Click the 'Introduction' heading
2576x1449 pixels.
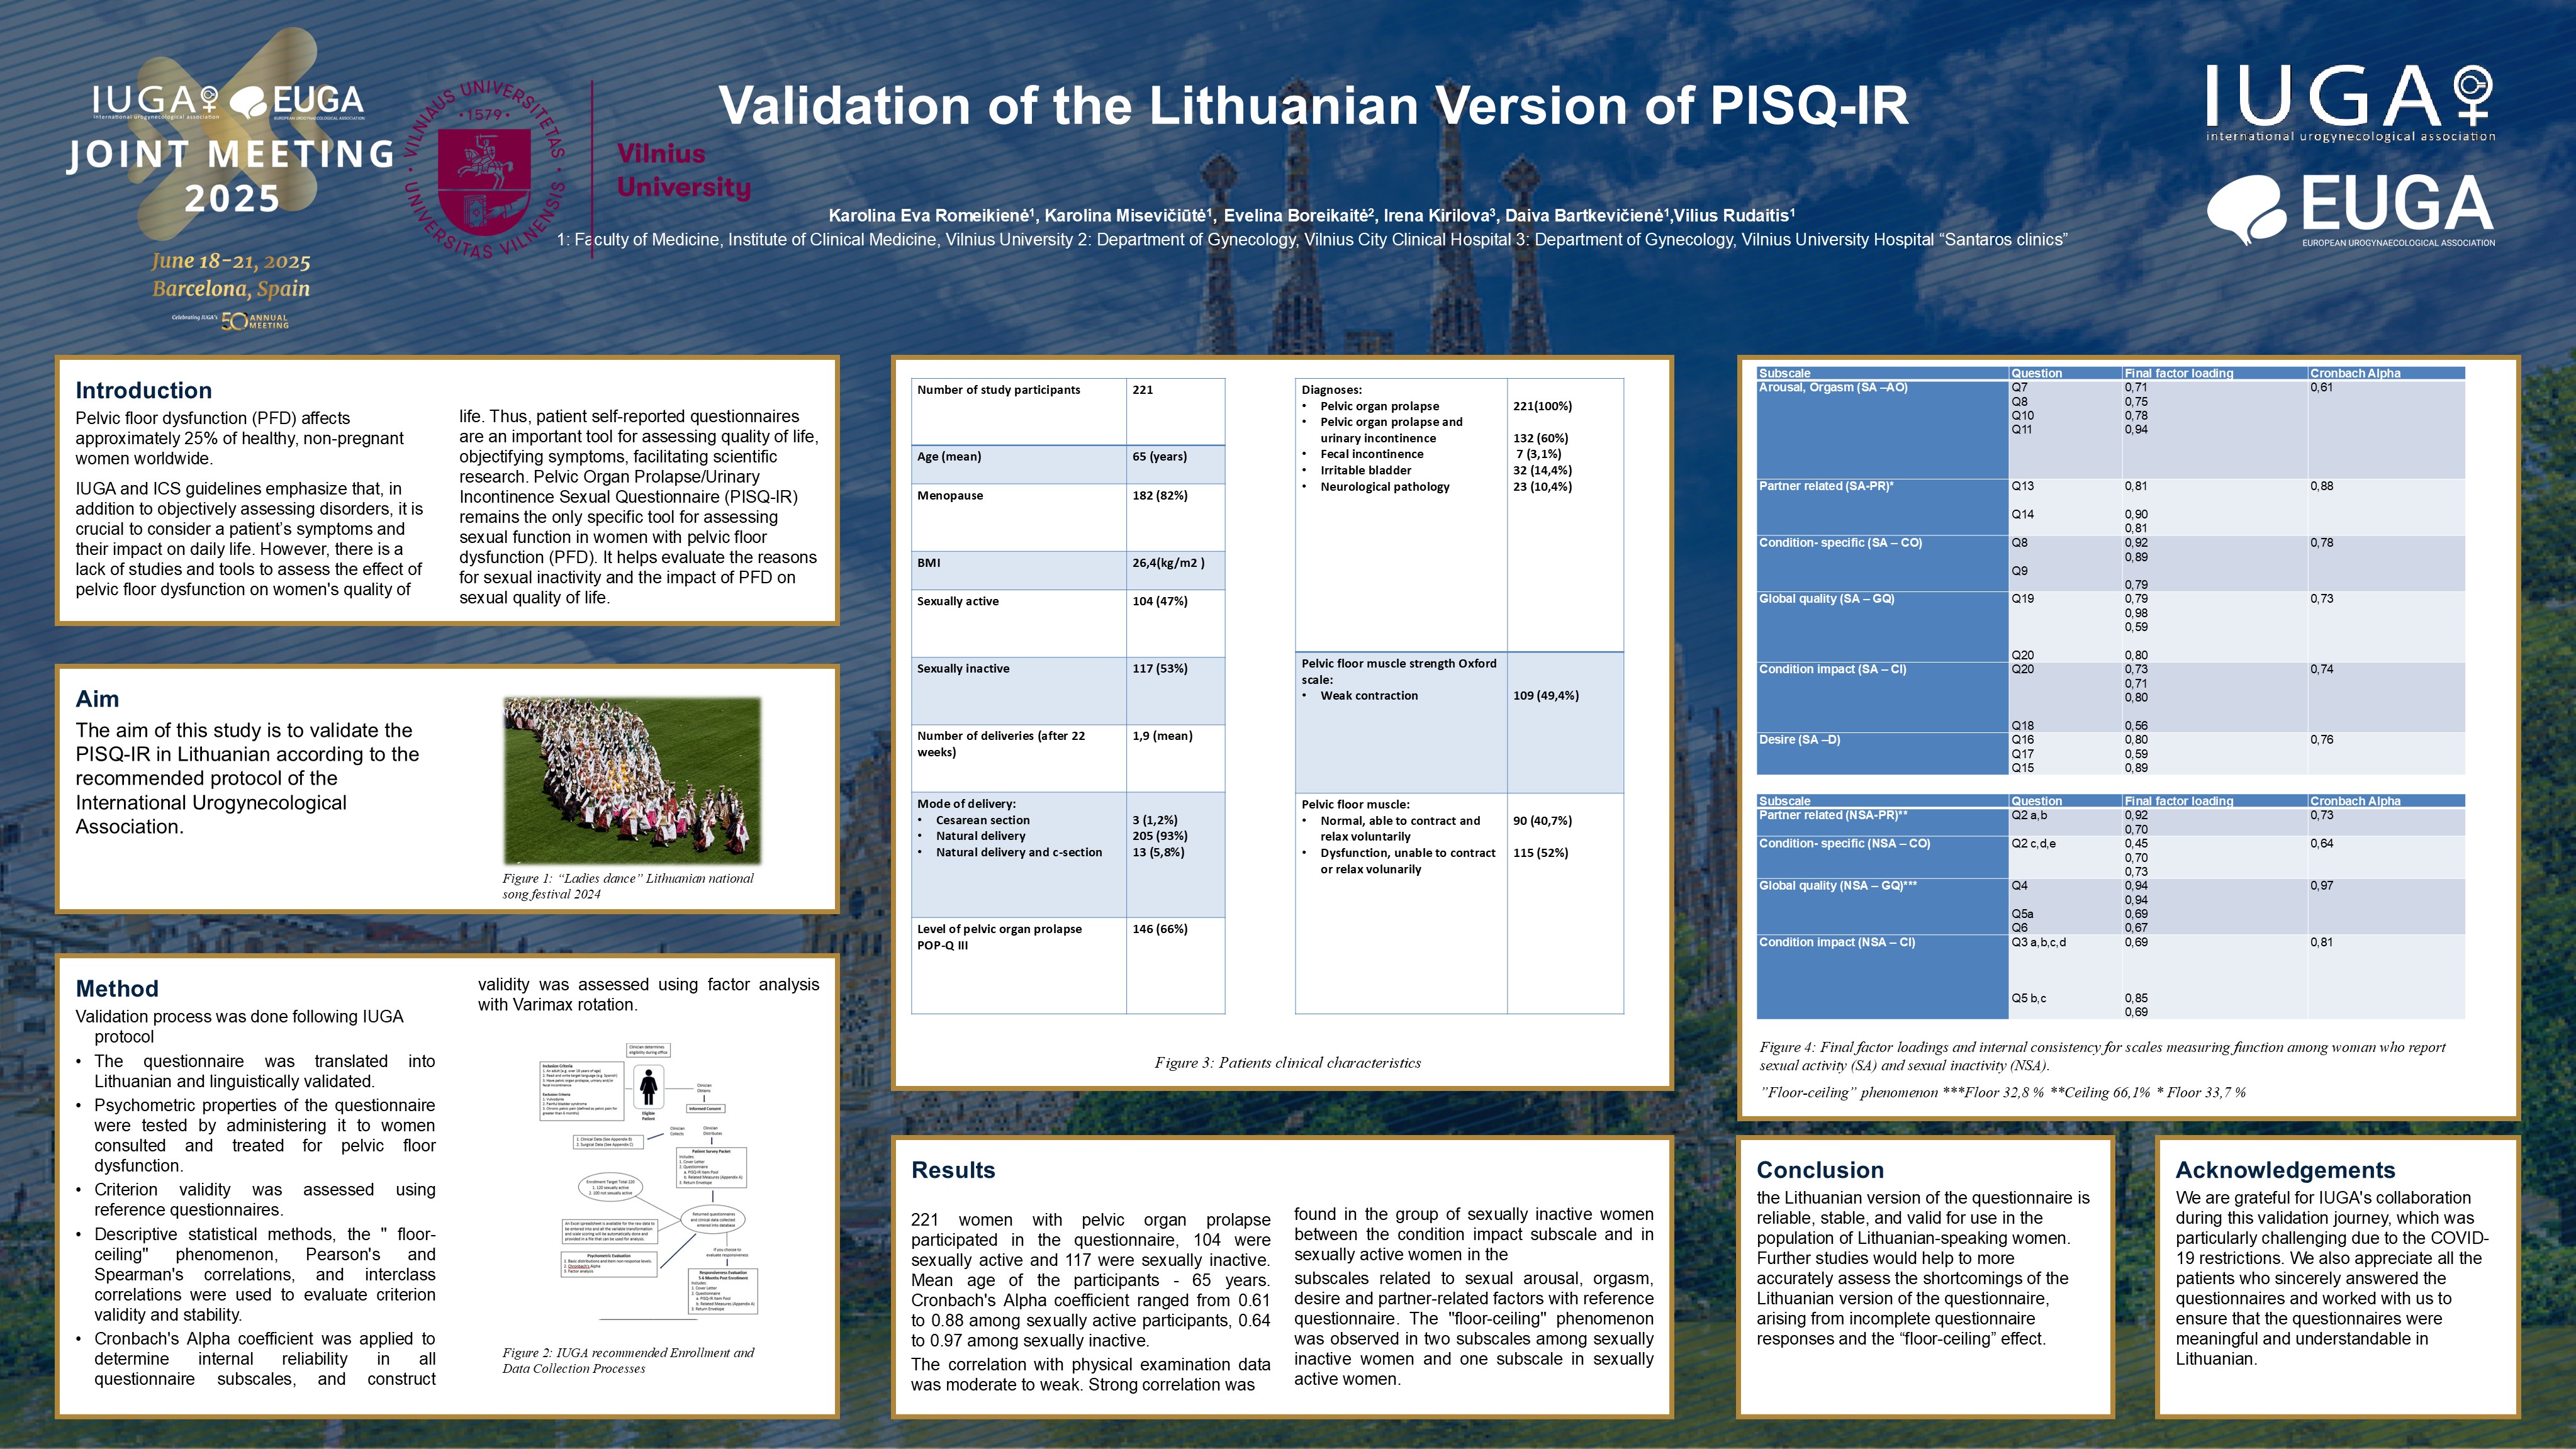143,390
